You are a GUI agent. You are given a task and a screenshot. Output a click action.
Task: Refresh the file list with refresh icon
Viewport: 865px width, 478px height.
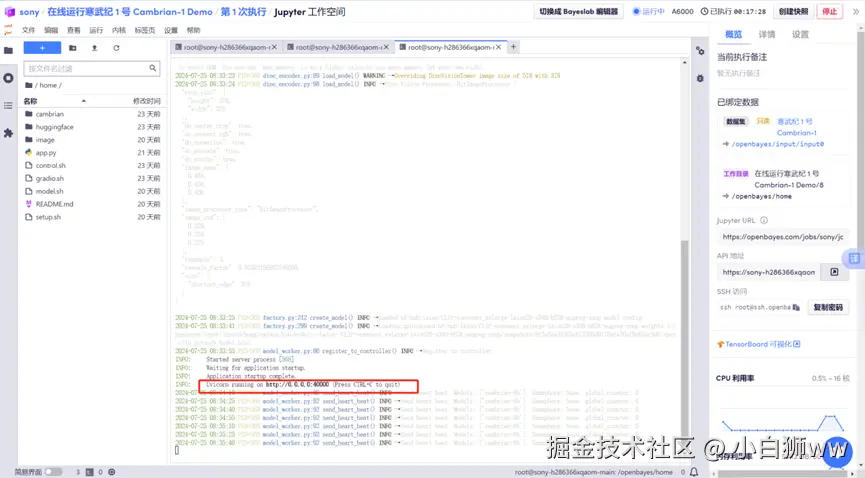coord(116,48)
